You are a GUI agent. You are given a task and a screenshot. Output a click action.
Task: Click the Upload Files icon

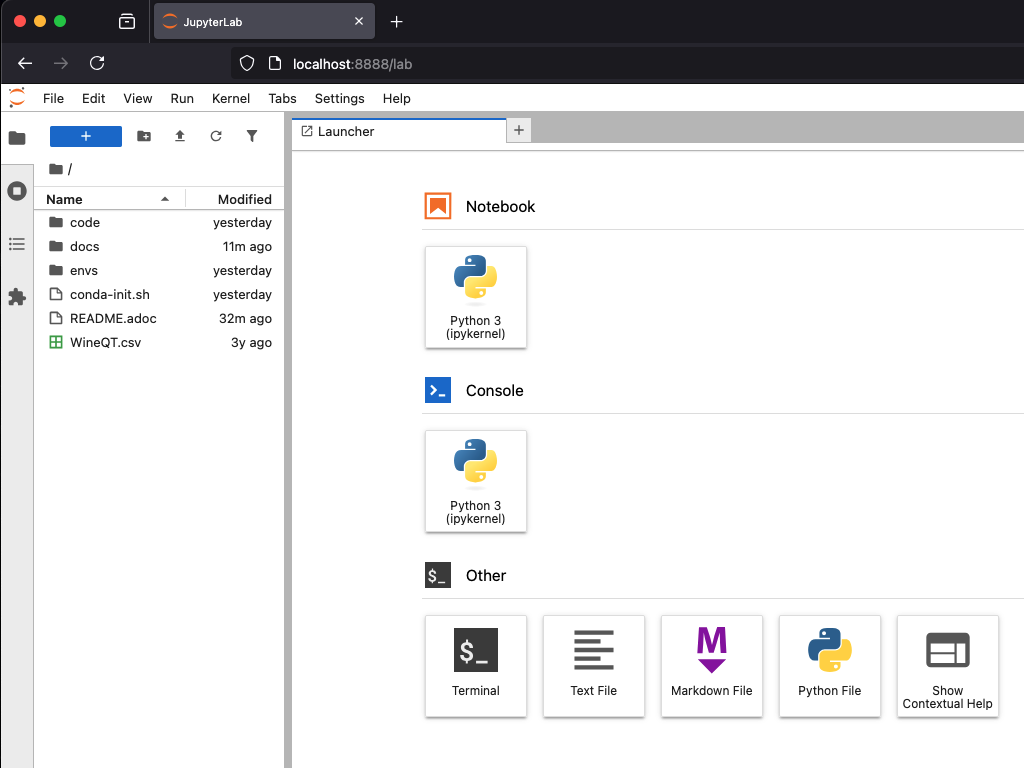[180, 136]
